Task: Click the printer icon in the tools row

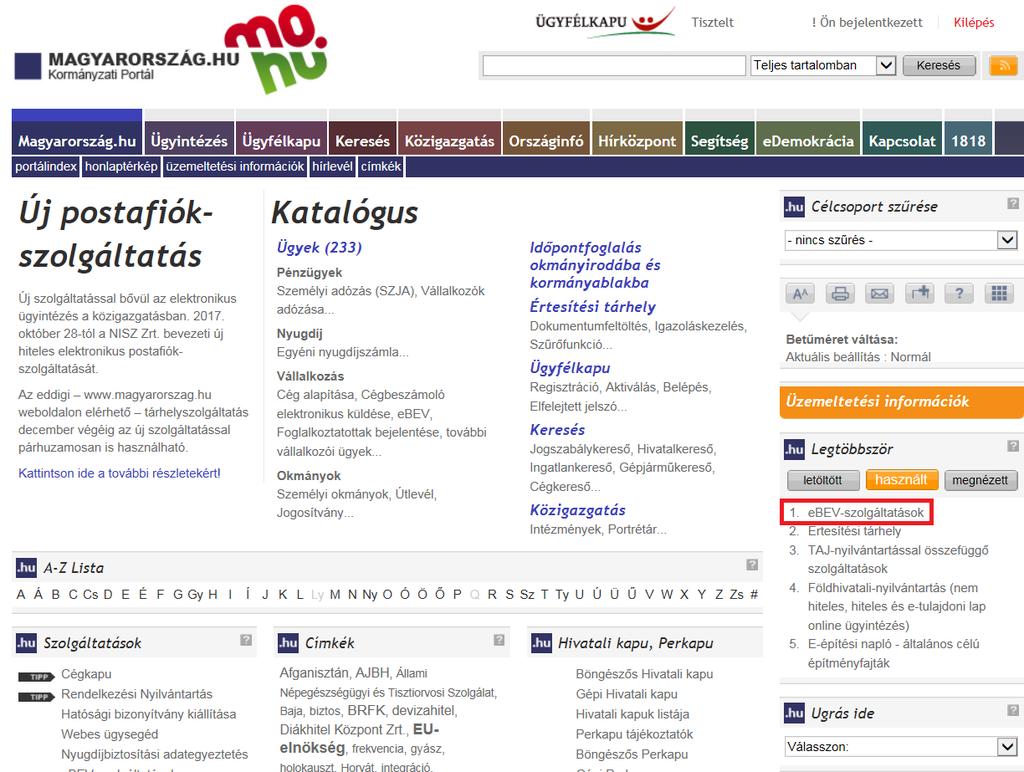Action: [x=840, y=294]
